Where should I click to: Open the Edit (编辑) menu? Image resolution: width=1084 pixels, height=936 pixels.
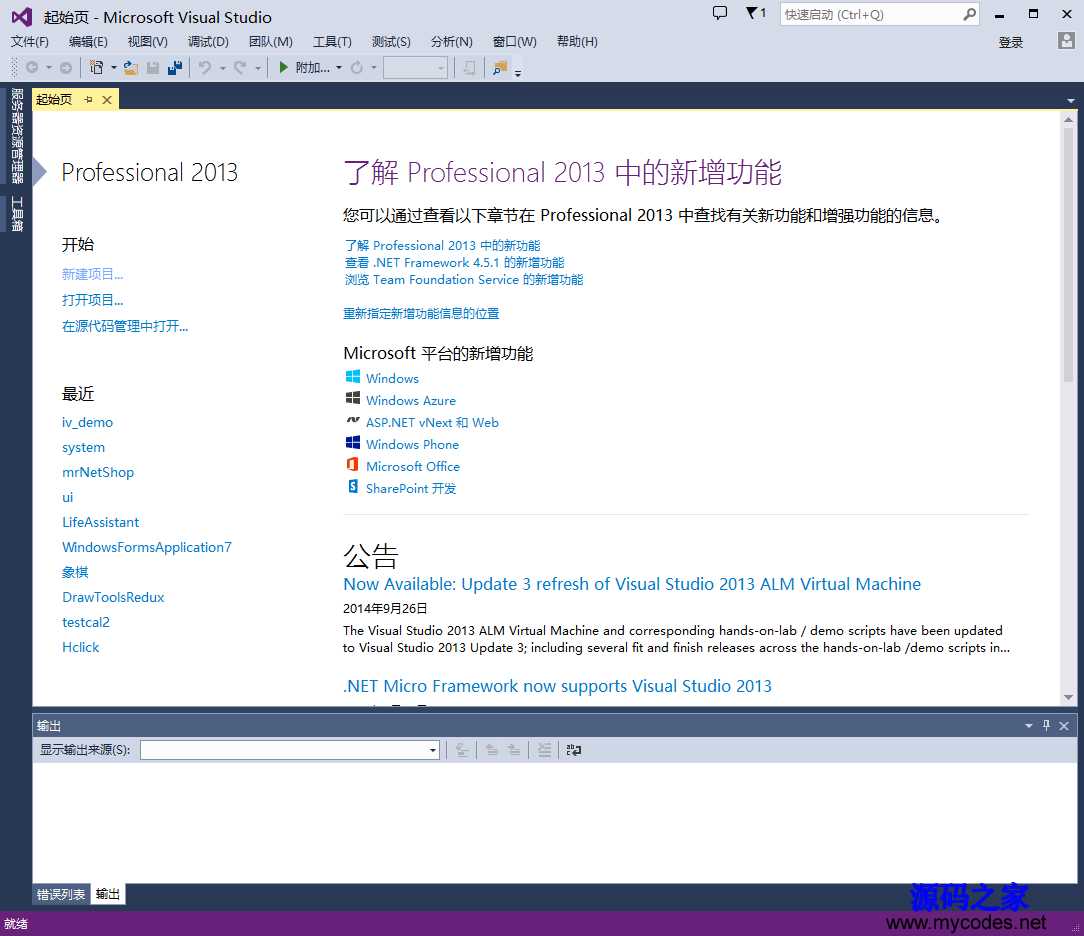pyautogui.click(x=88, y=41)
